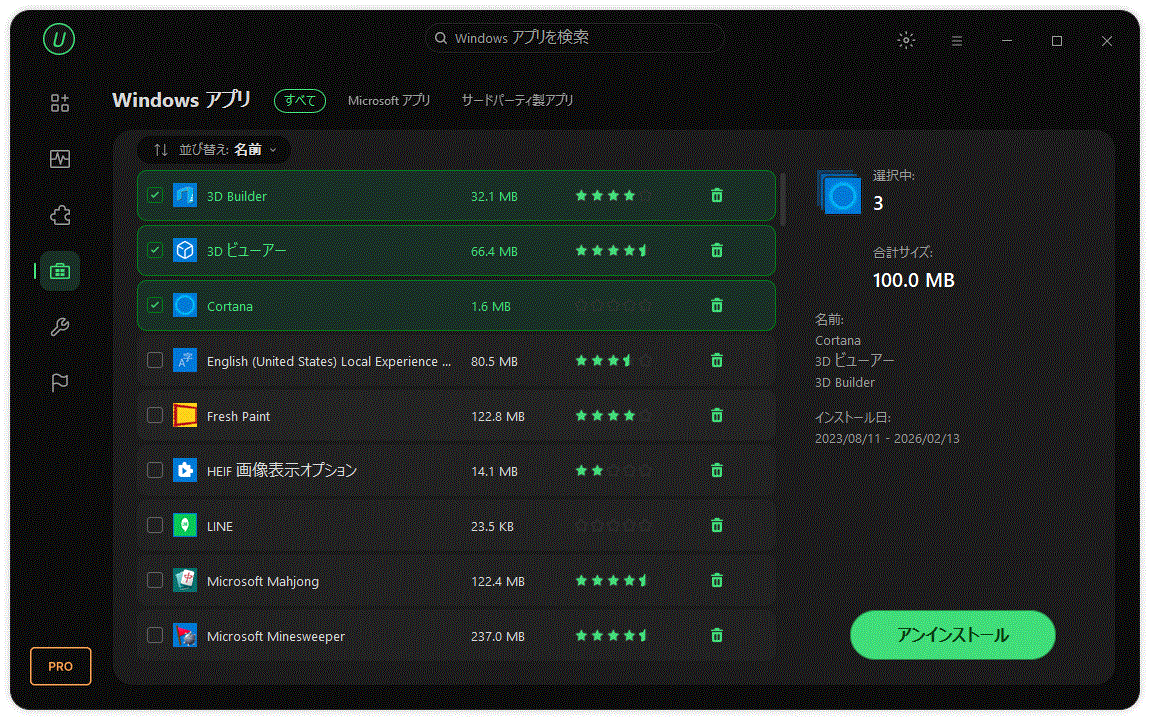Click trash icon for LINE
The image size is (1150, 720).
pos(717,526)
